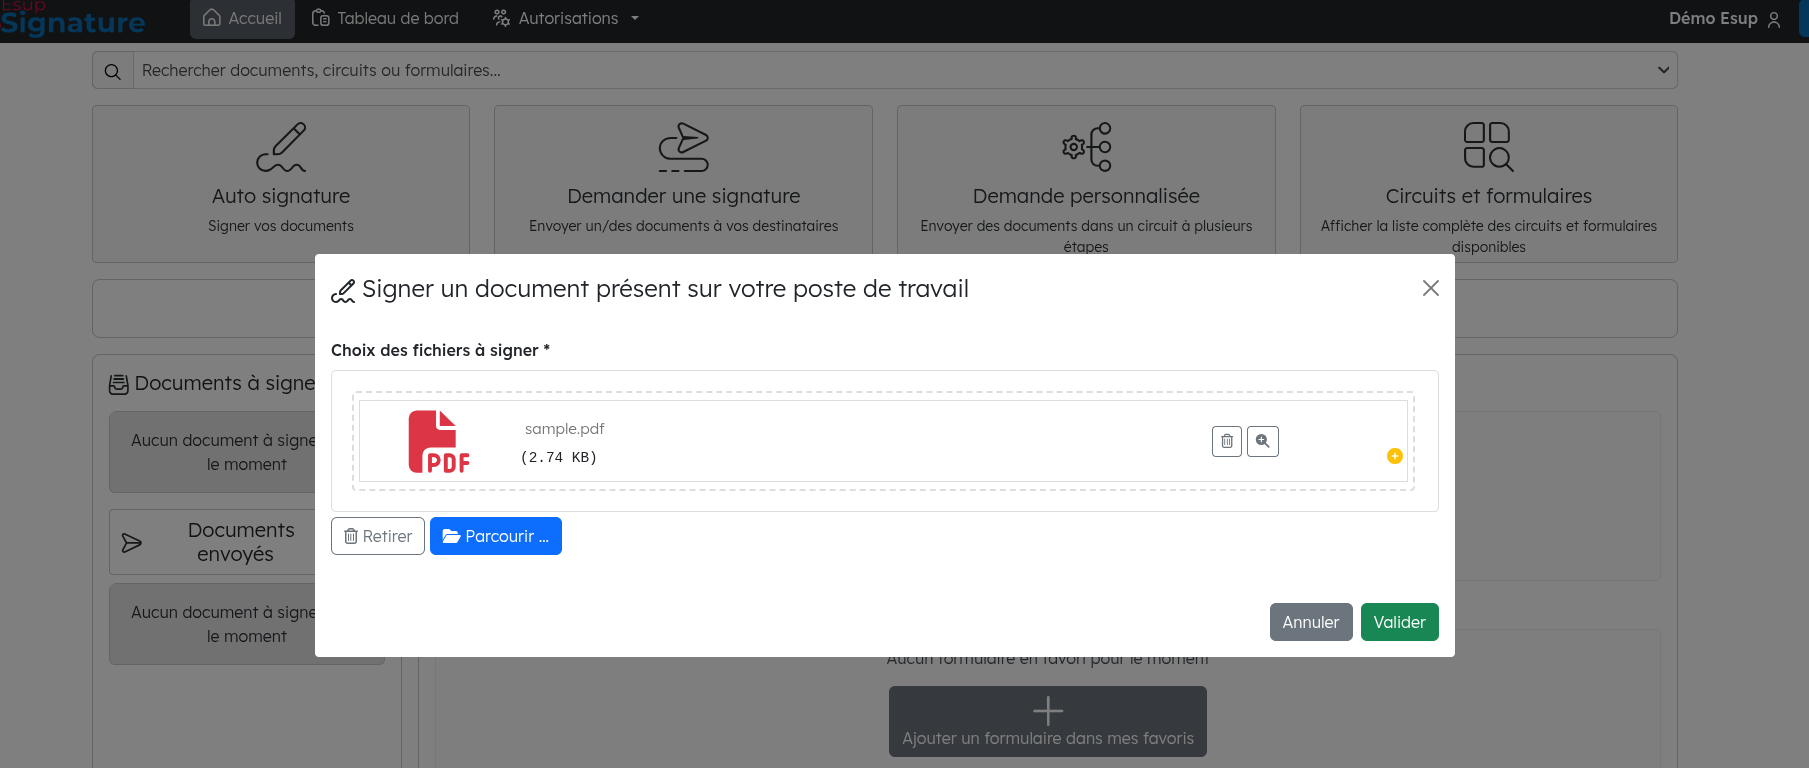Go to the Accueil tab
This screenshot has height=768, width=1809.
click(x=242, y=19)
